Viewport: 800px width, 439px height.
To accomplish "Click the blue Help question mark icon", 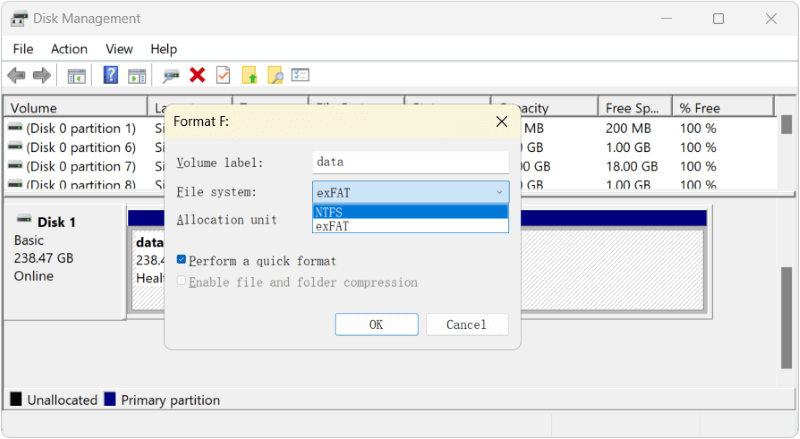I will (111, 76).
